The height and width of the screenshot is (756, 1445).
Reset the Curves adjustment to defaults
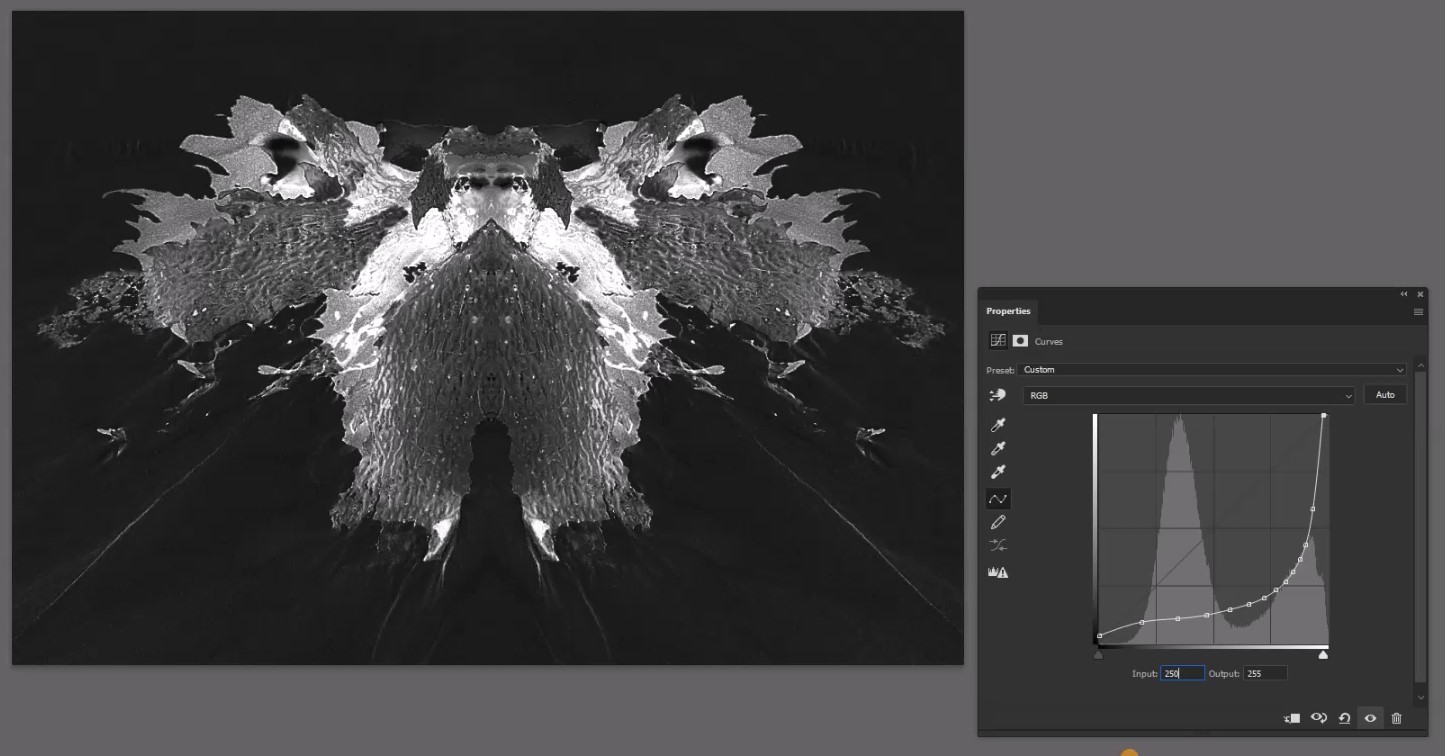[x=1345, y=718]
